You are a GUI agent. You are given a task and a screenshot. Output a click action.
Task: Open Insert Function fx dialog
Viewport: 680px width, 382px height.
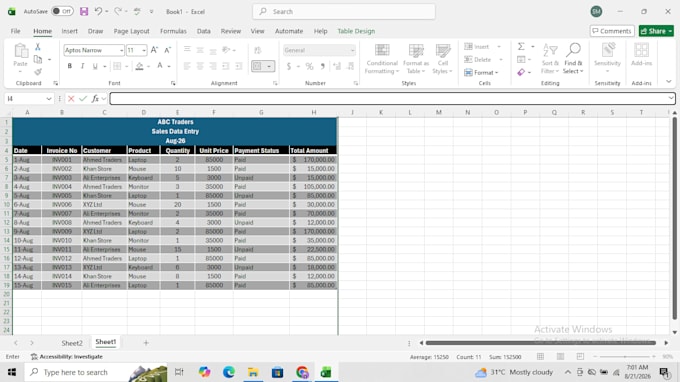[x=95, y=99]
